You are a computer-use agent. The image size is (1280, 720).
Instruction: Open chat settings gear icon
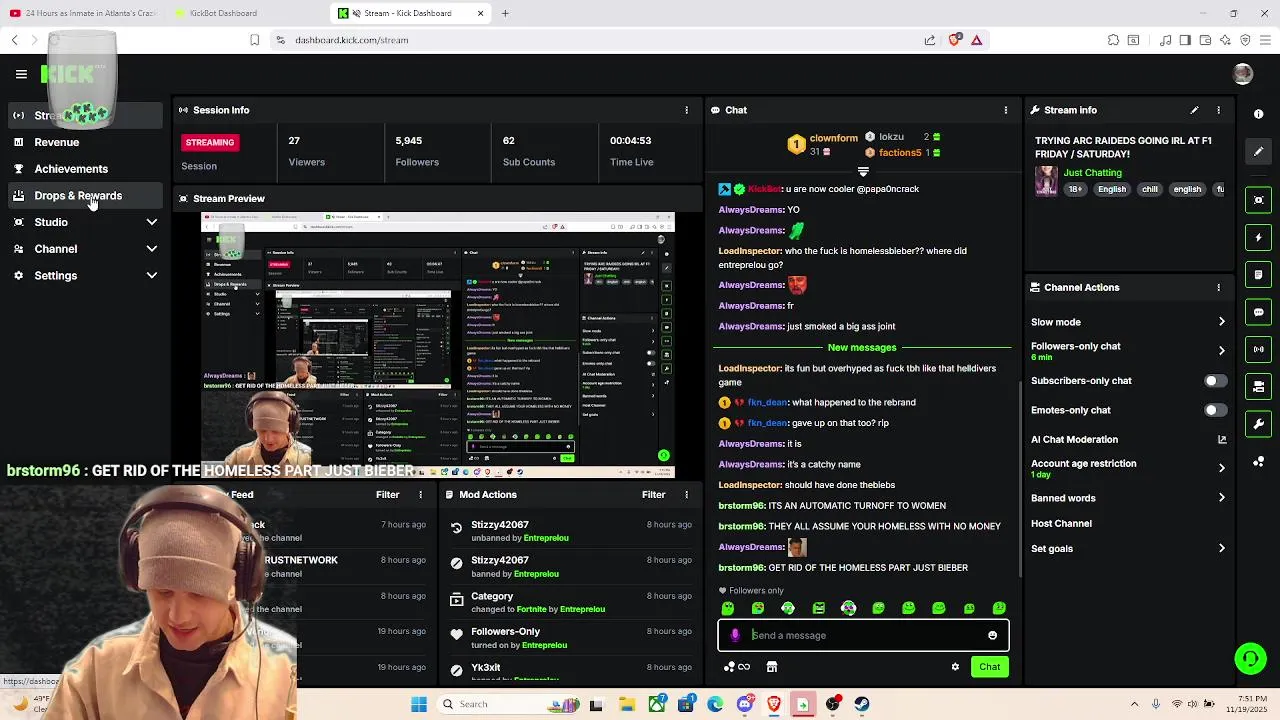[955, 667]
